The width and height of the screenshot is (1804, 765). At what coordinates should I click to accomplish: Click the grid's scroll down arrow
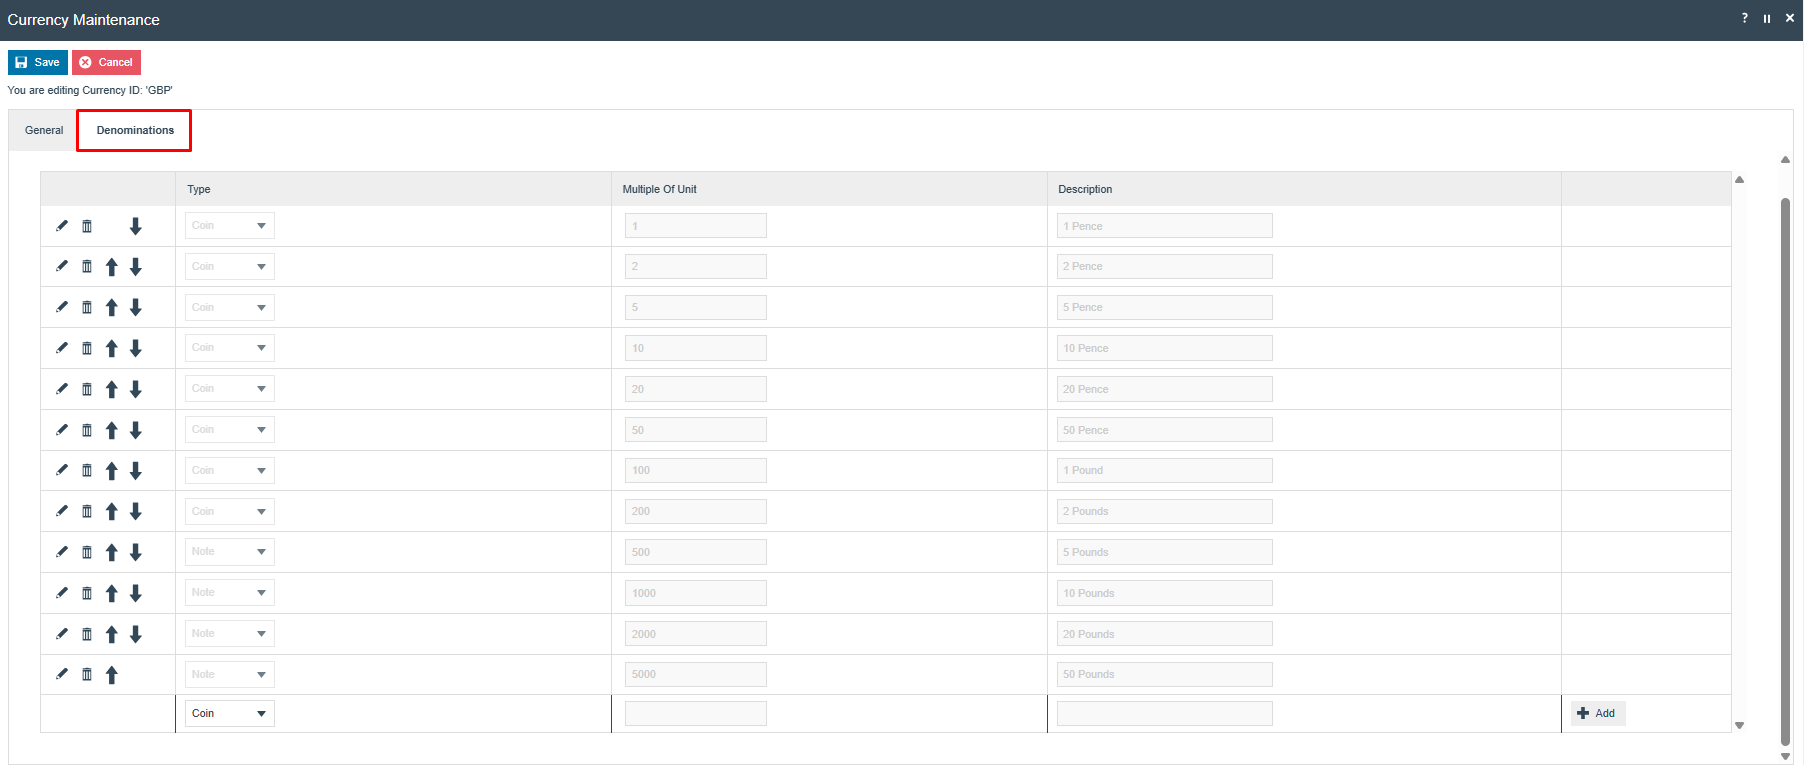coord(1740,725)
